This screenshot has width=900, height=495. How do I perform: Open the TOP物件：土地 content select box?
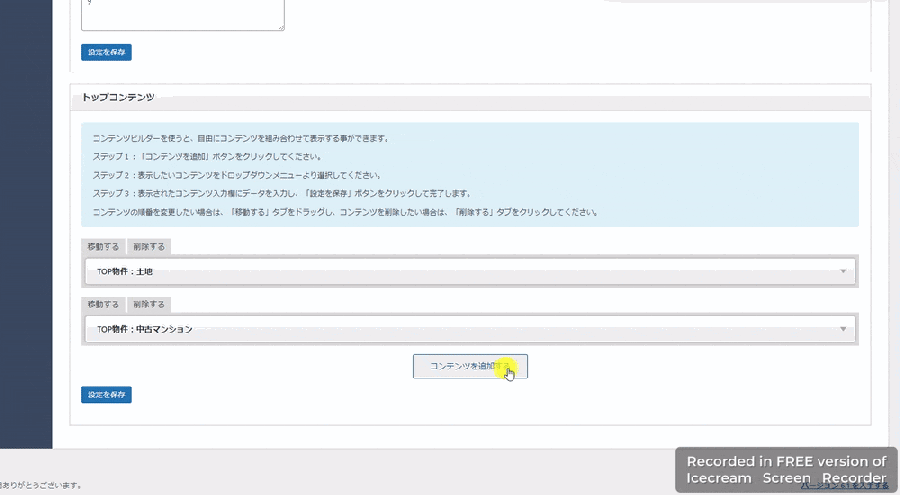pyautogui.click(x=470, y=271)
